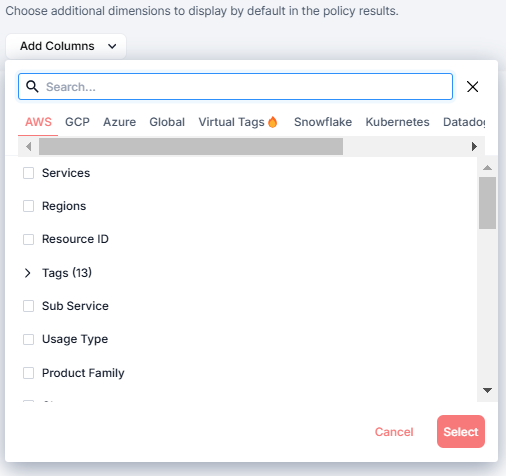Click the flame icon beside Virtual Tags
This screenshot has width=506, height=476.
(x=273, y=122)
